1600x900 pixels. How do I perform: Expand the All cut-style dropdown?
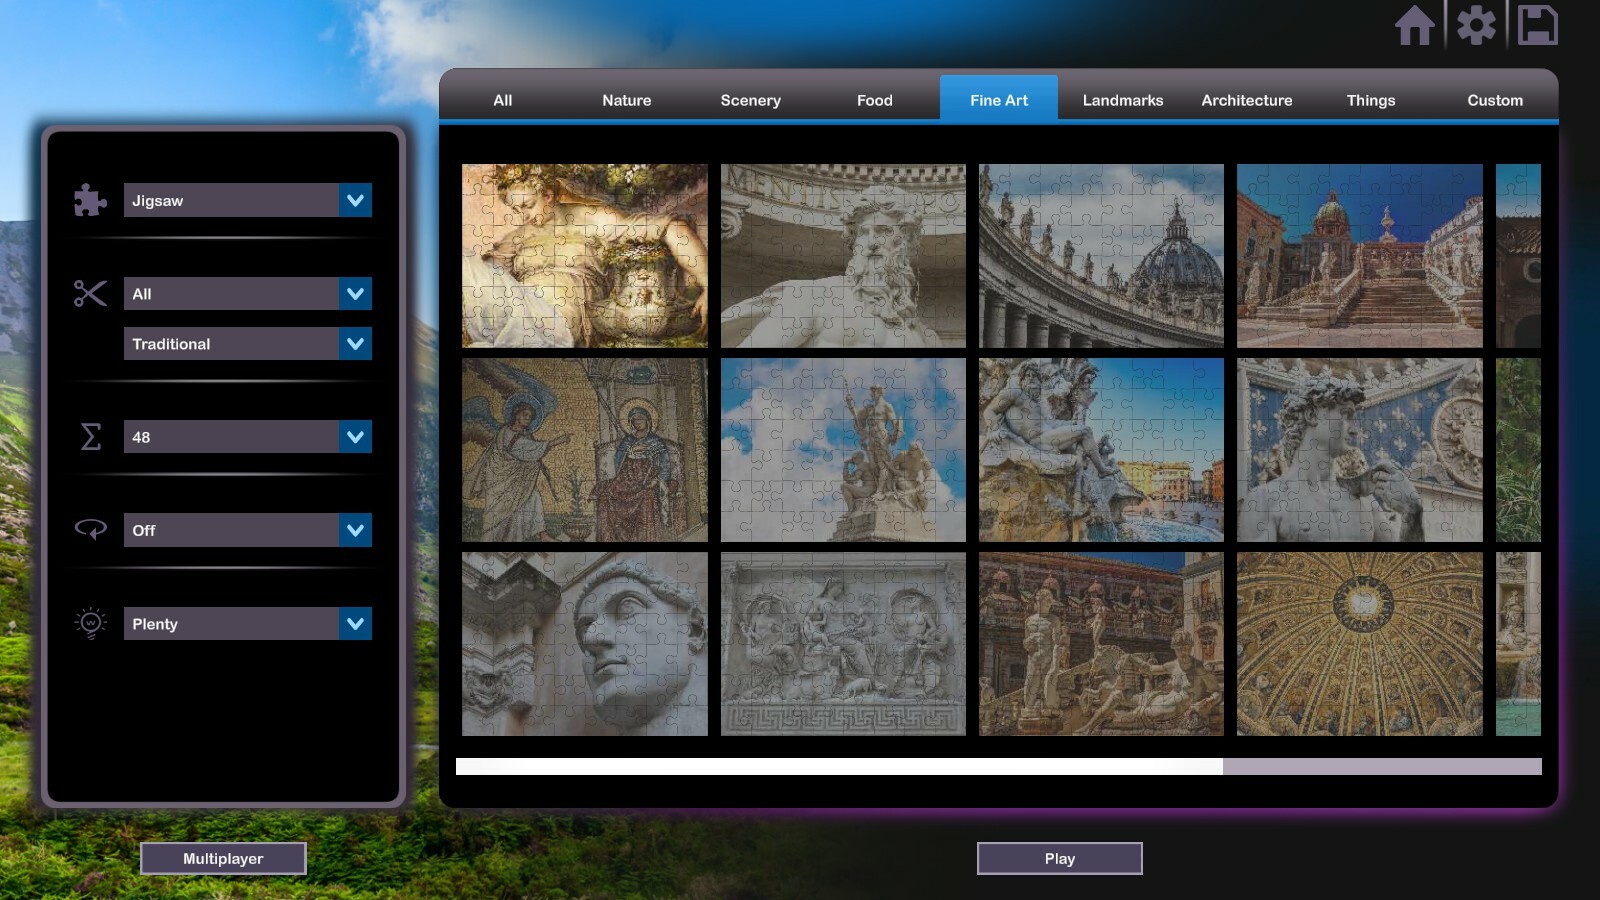tap(247, 293)
